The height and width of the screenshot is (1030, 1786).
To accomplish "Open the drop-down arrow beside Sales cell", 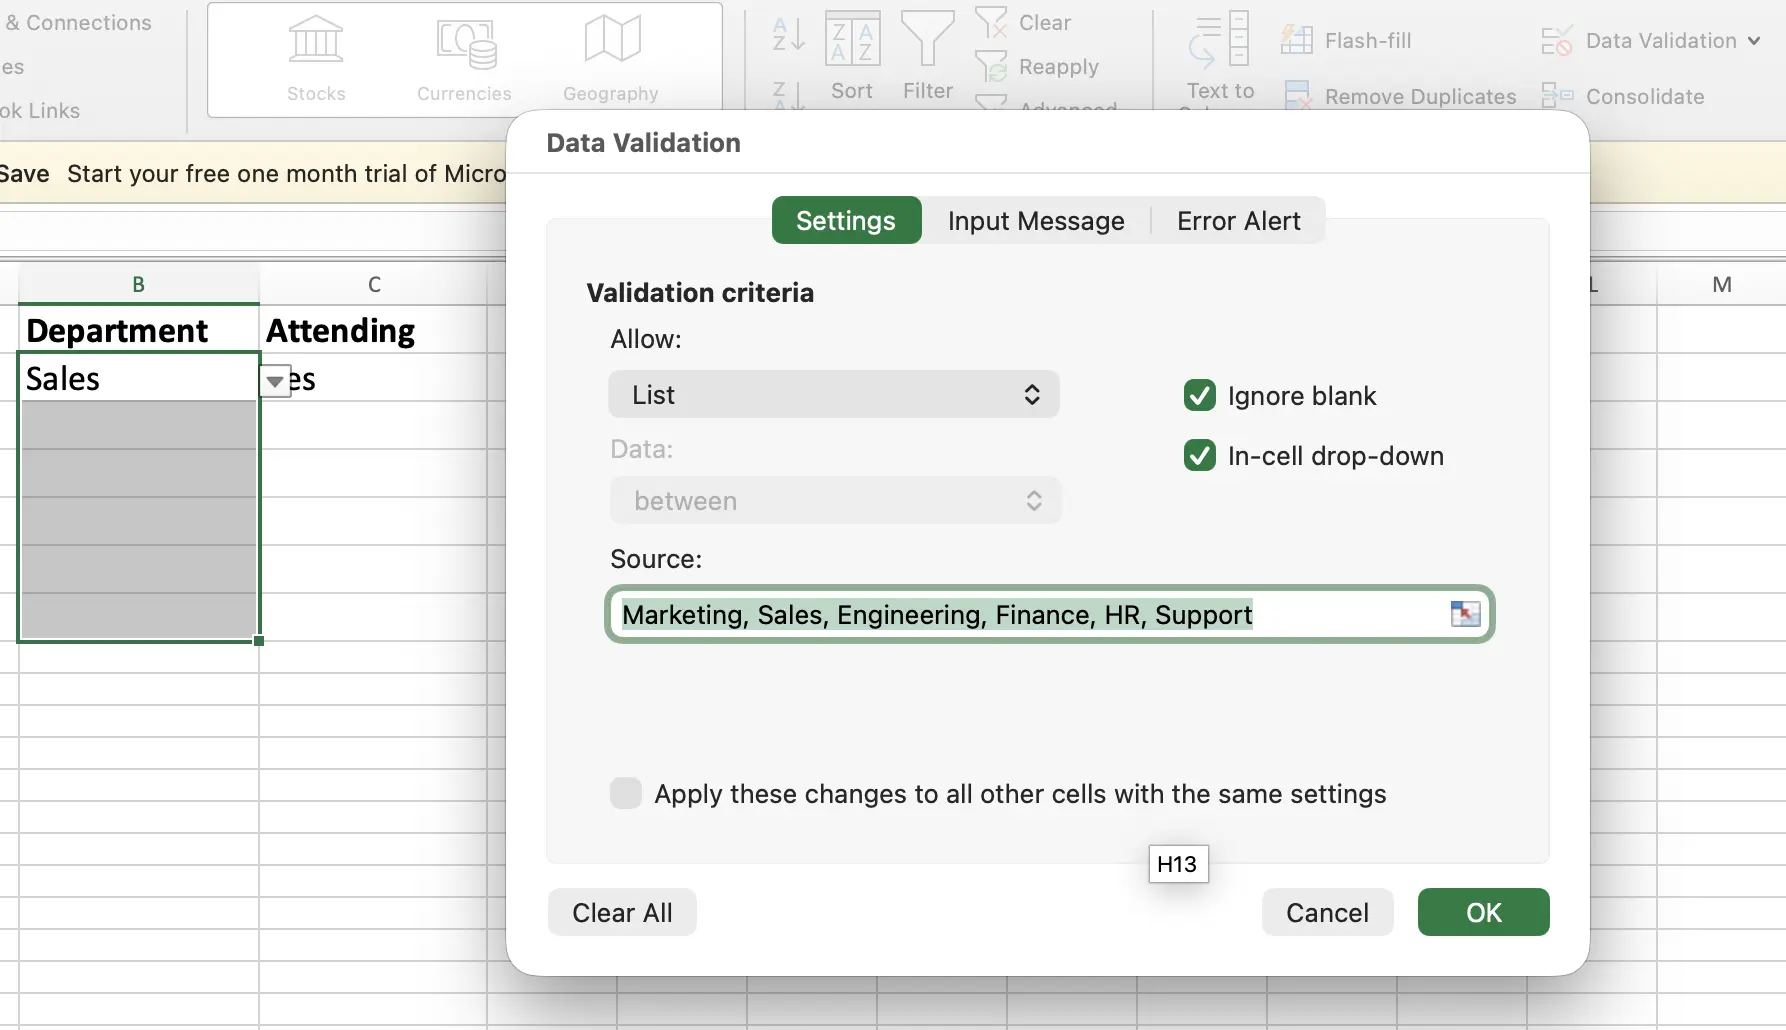I will pos(274,381).
